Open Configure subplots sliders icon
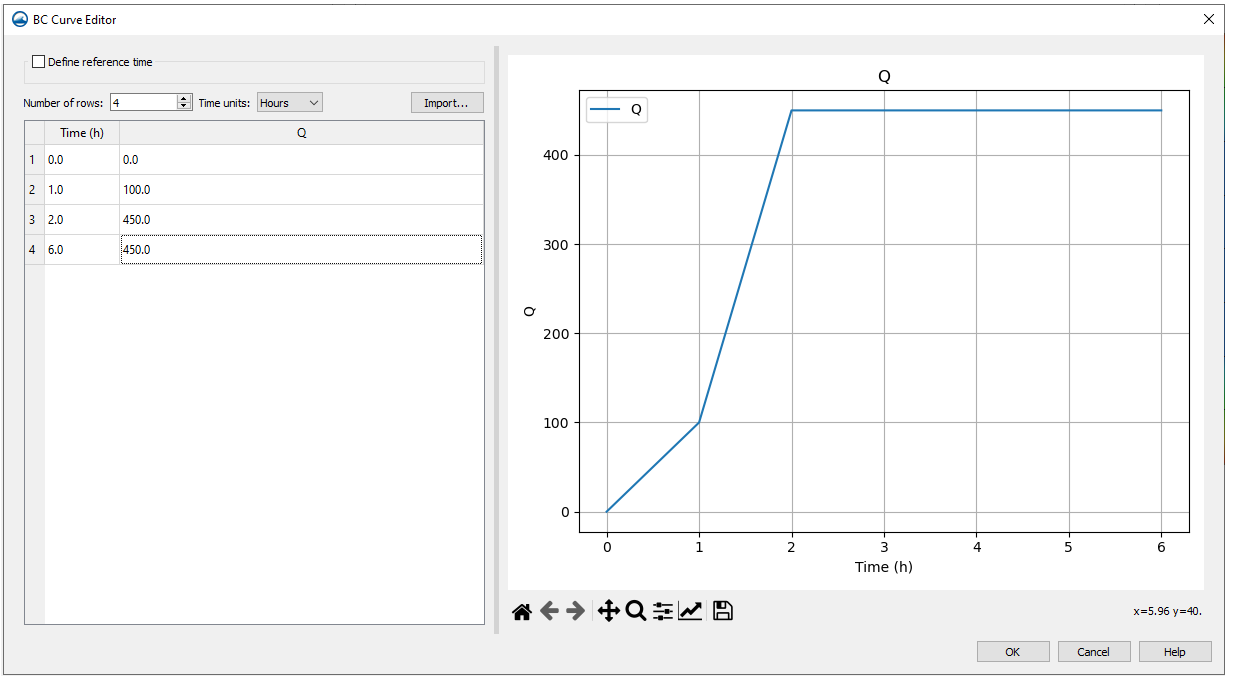 [663, 611]
